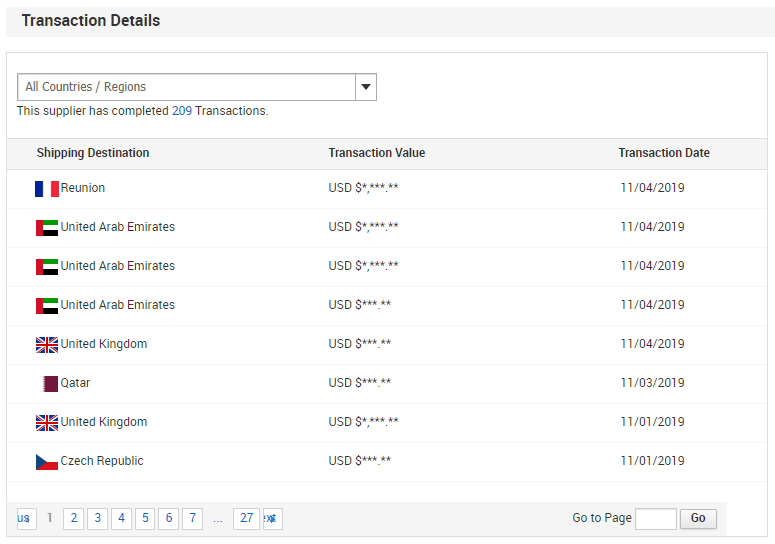
Task: Click the Reunion row transaction value
Action: pos(363,188)
